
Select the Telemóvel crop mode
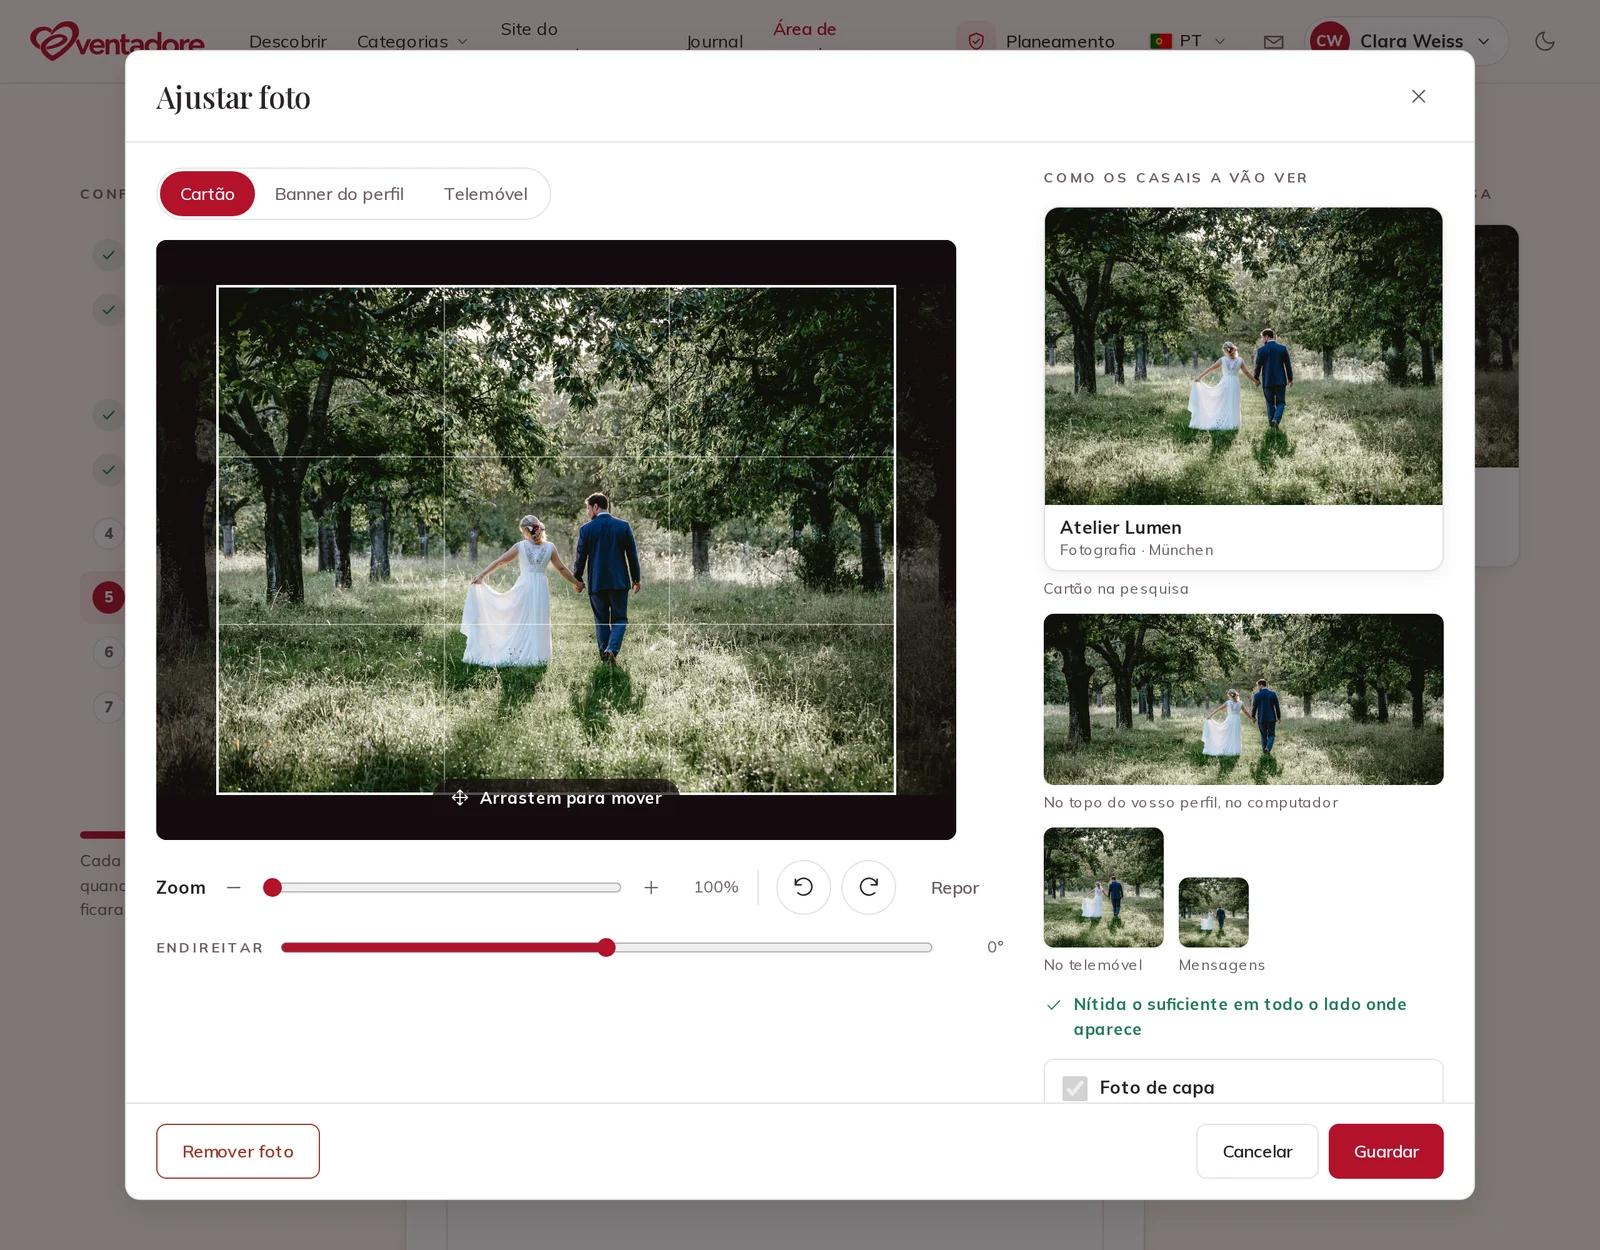point(485,194)
